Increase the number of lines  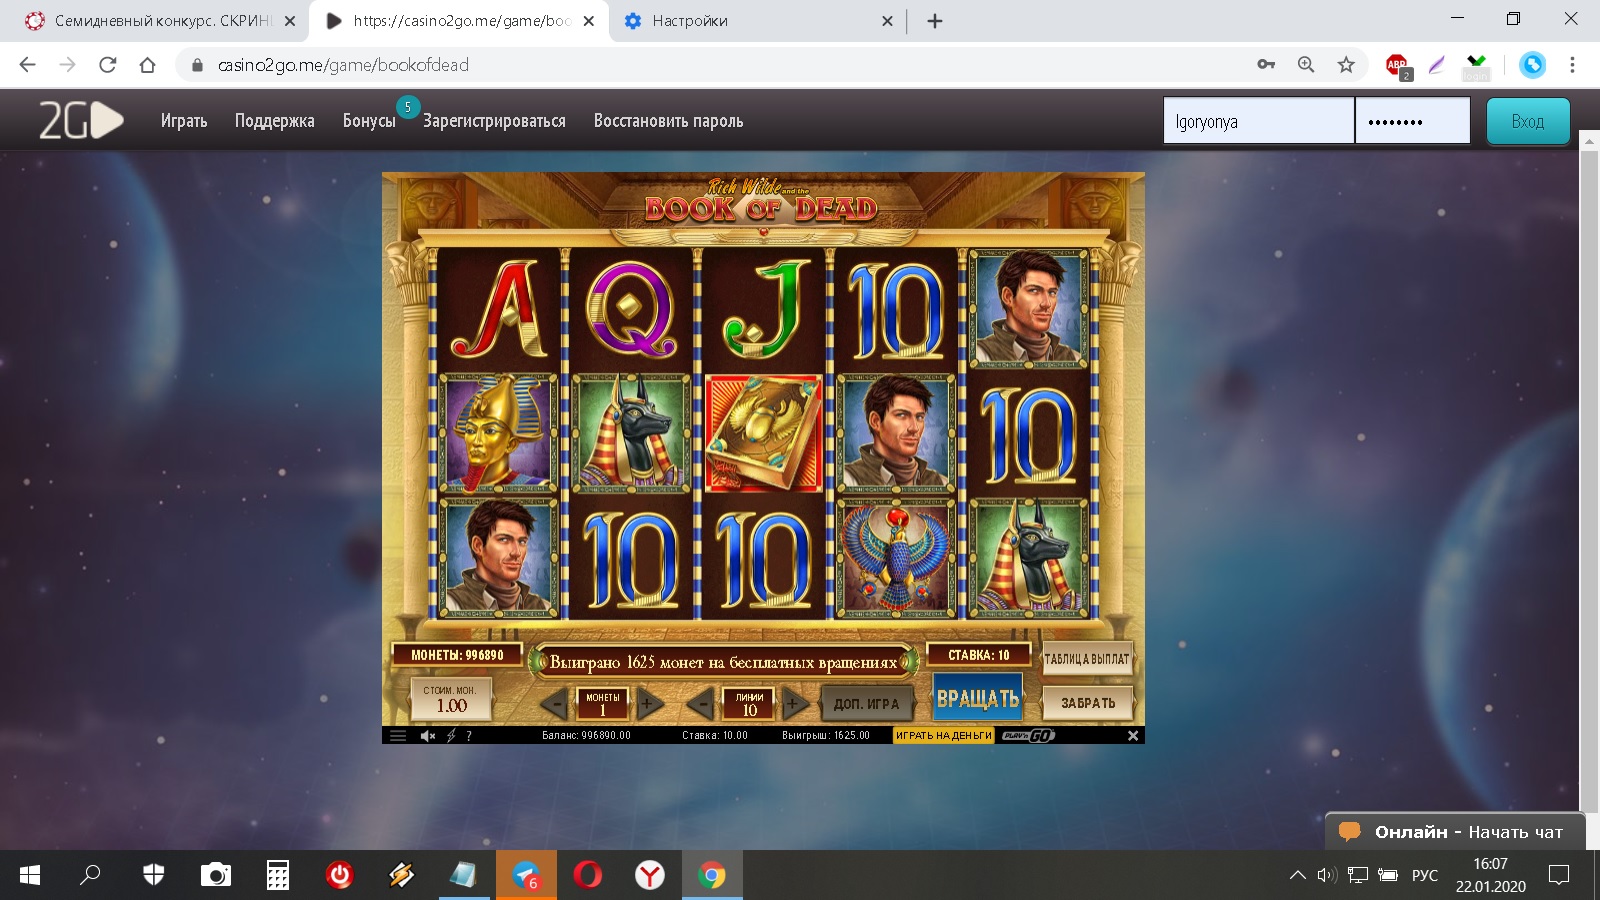tap(794, 704)
